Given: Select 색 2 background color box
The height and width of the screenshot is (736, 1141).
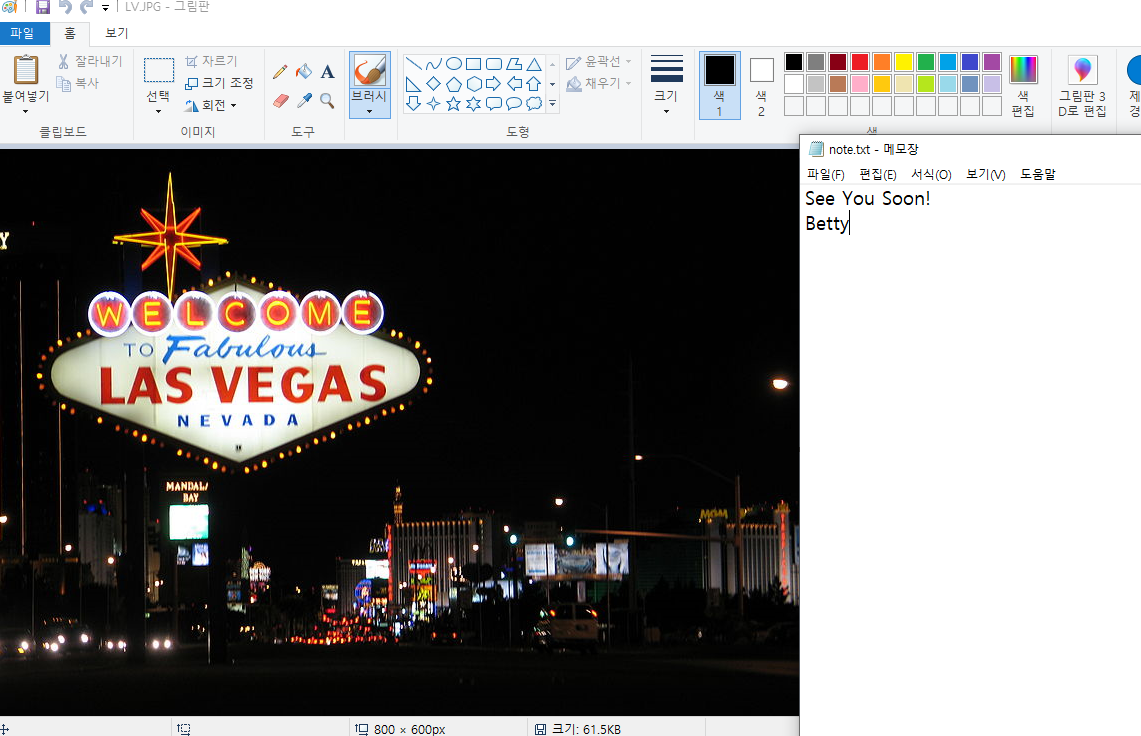Looking at the screenshot, I should click(761, 85).
